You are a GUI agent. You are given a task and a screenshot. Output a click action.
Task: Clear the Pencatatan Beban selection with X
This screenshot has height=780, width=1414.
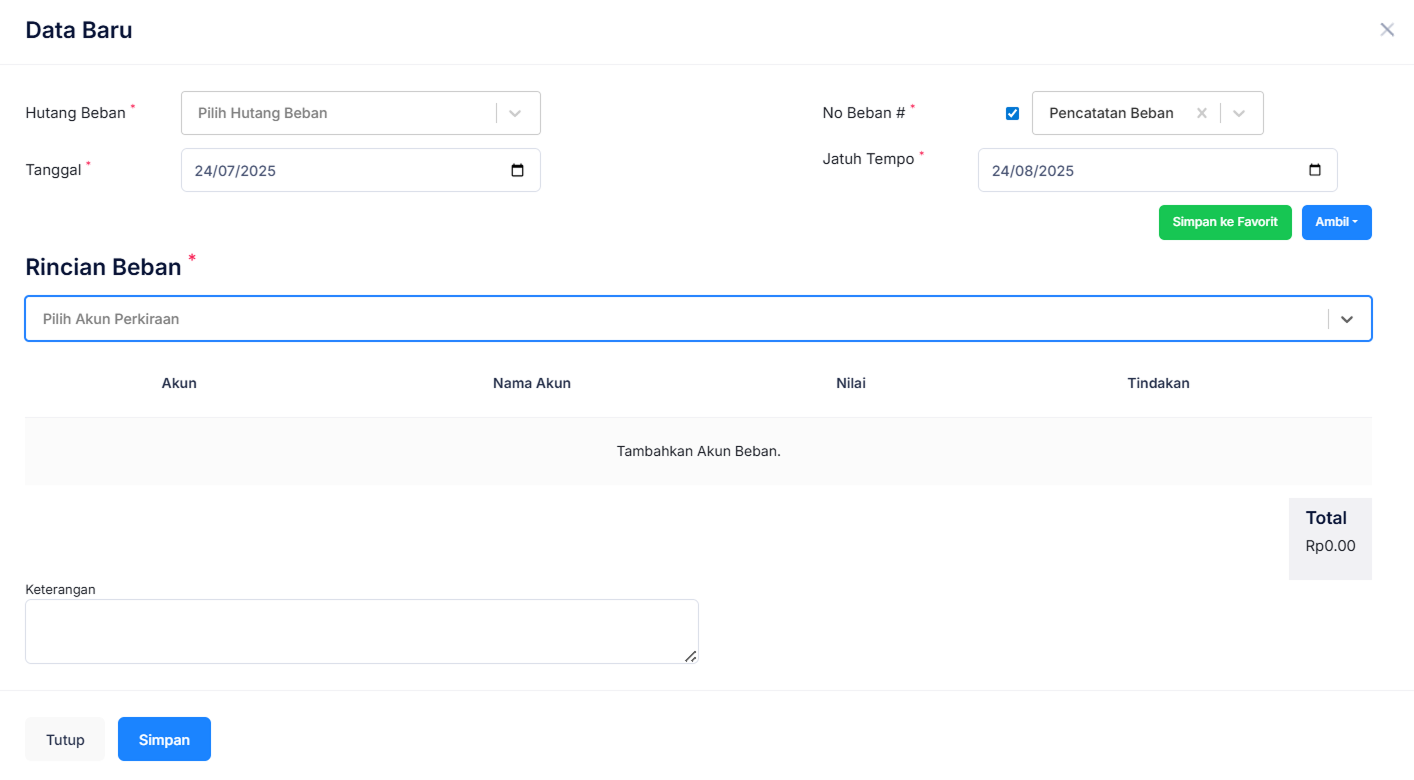pyautogui.click(x=1202, y=113)
